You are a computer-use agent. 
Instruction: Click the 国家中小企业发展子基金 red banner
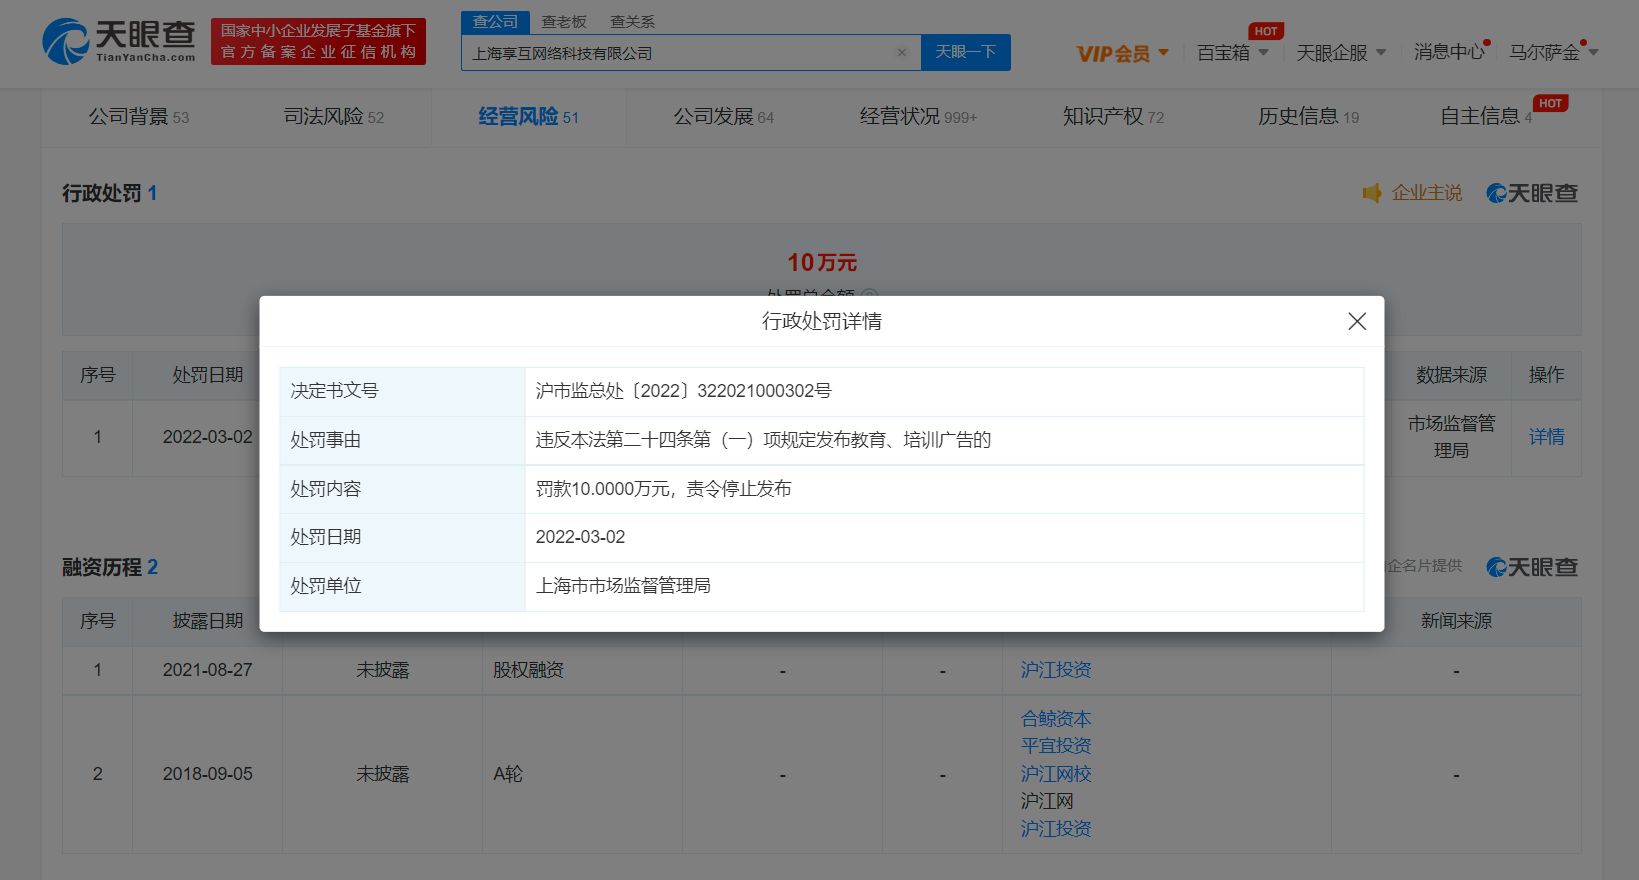[x=318, y=42]
